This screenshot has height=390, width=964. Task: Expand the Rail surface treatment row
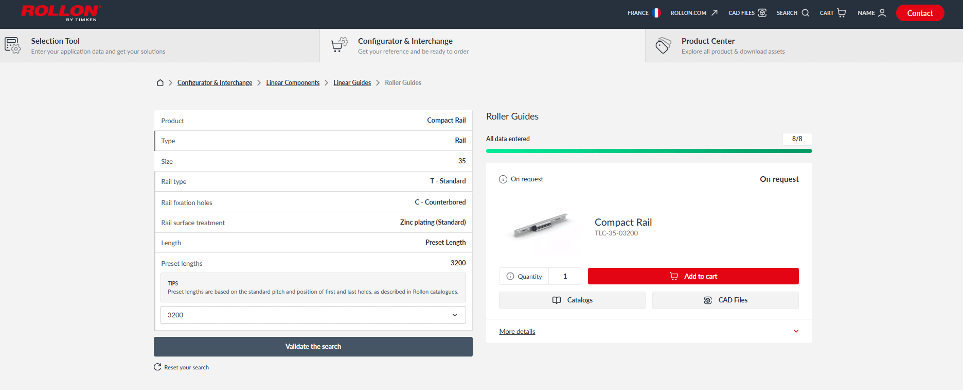pyautogui.click(x=313, y=222)
